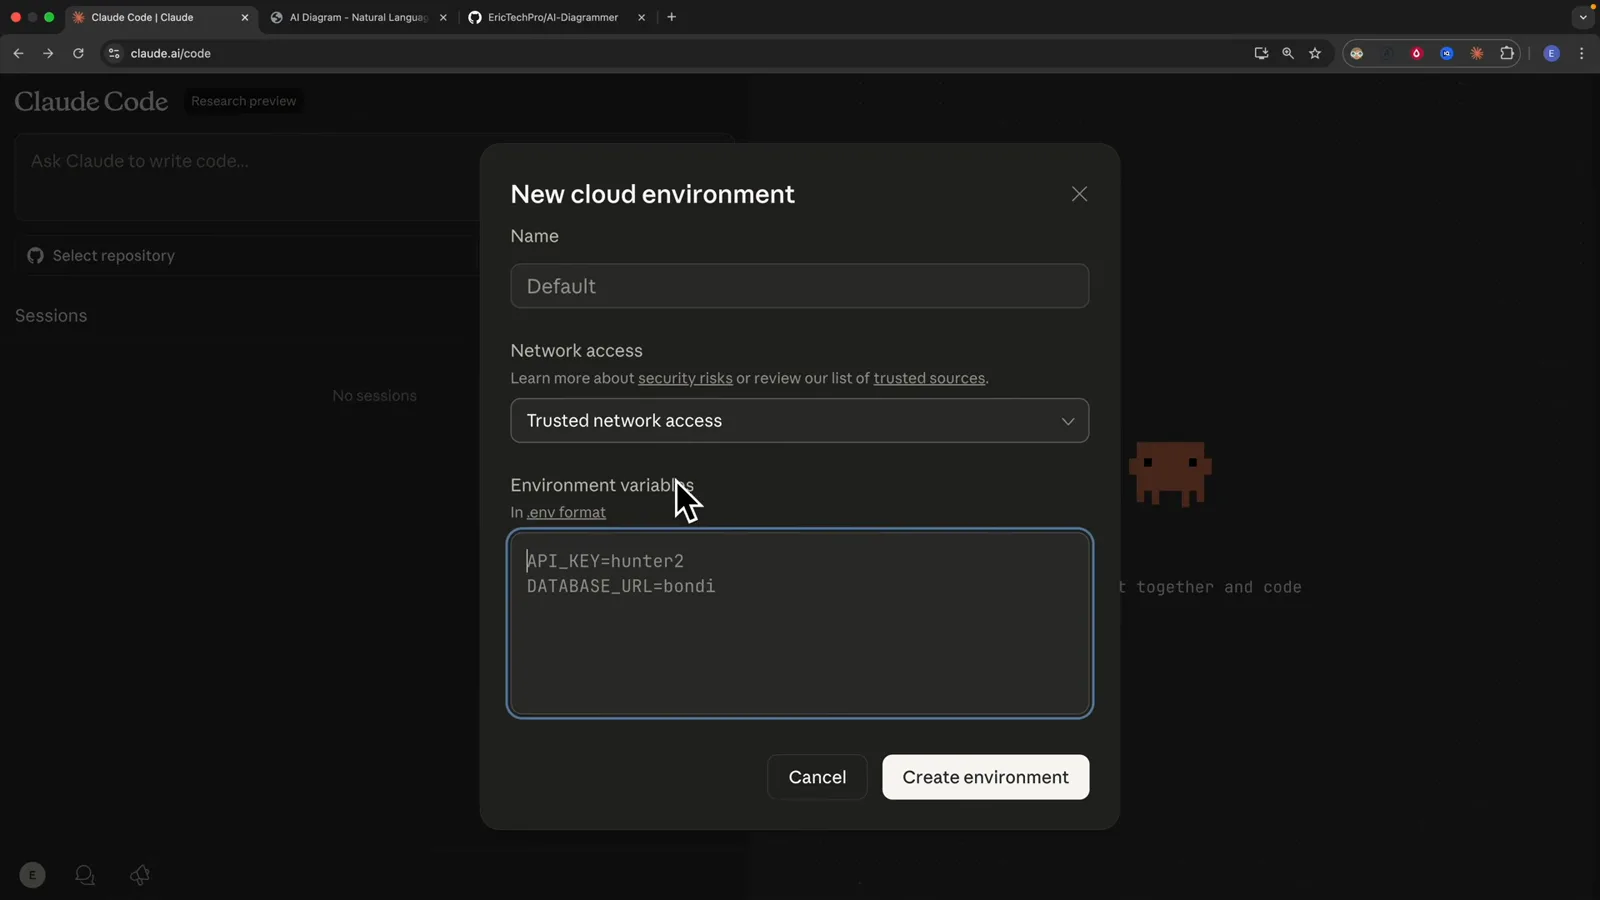Go forward in browser history
1600x900 pixels.
coord(48,53)
